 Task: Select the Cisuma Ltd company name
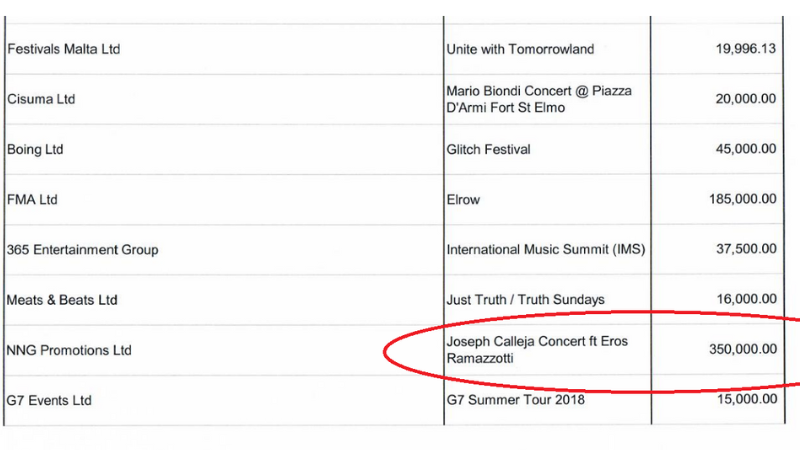[x=41, y=99]
